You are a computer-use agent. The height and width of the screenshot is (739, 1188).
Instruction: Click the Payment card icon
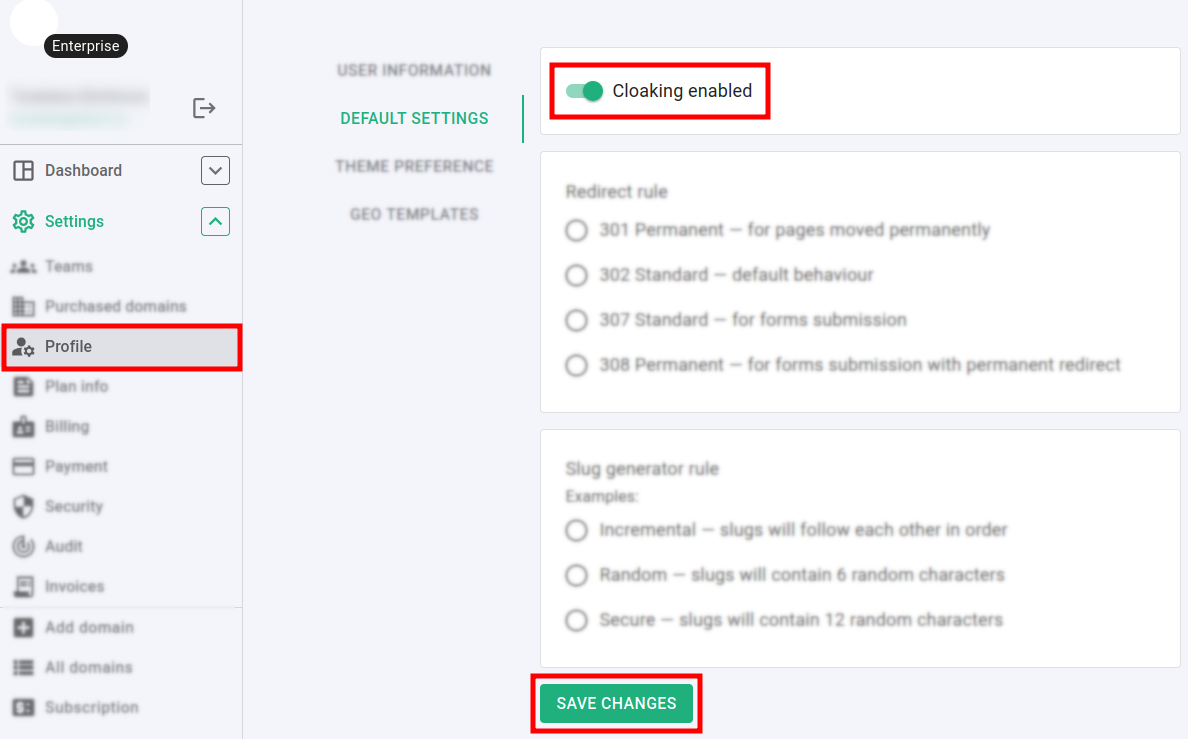coord(23,467)
